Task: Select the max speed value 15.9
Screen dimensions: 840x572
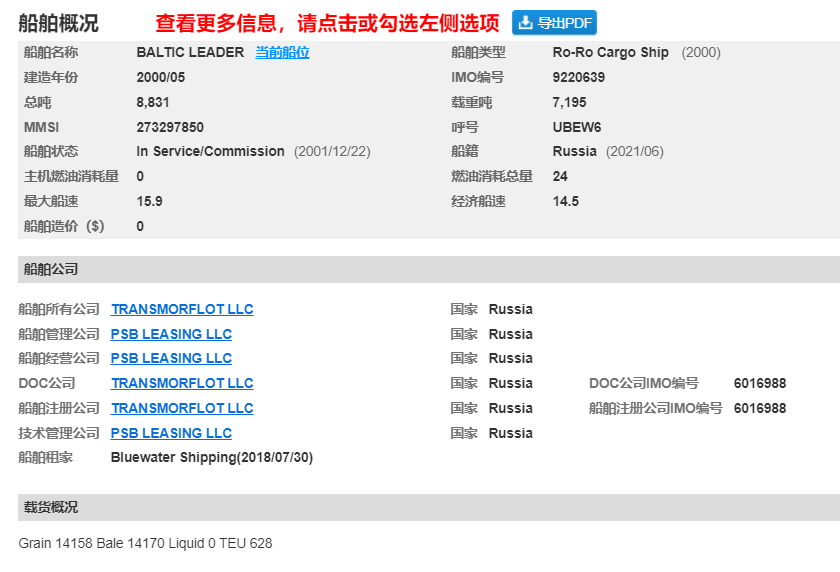Action: [x=149, y=201]
